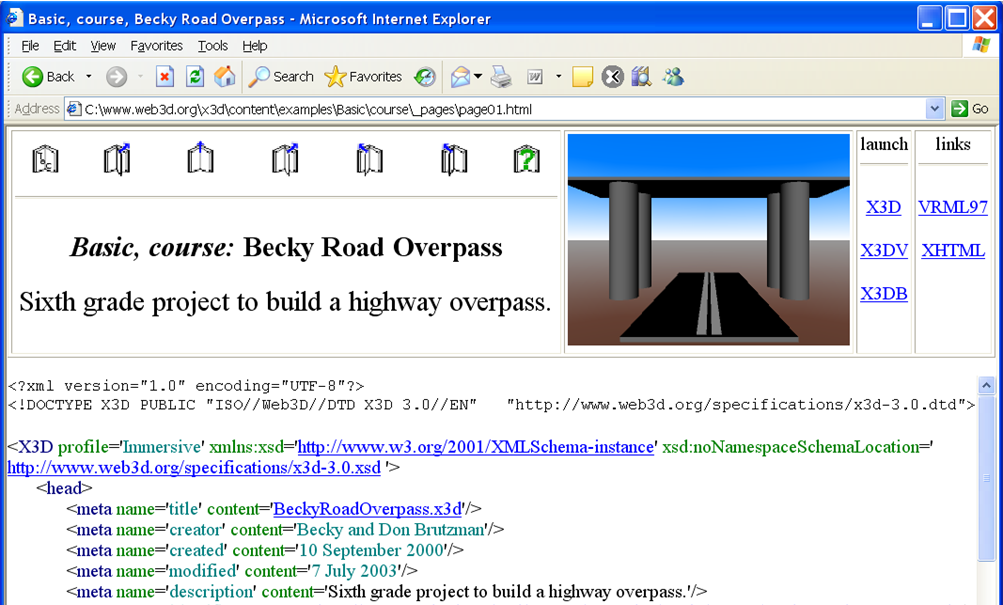Open the help book with question mark
1003x605 pixels.
tap(526, 159)
